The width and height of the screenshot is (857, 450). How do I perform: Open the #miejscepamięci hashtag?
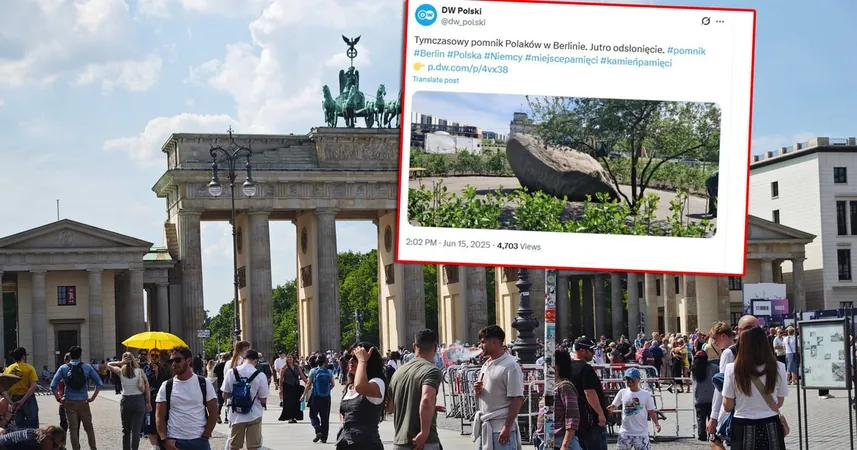pyautogui.click(x=561, y=59)
